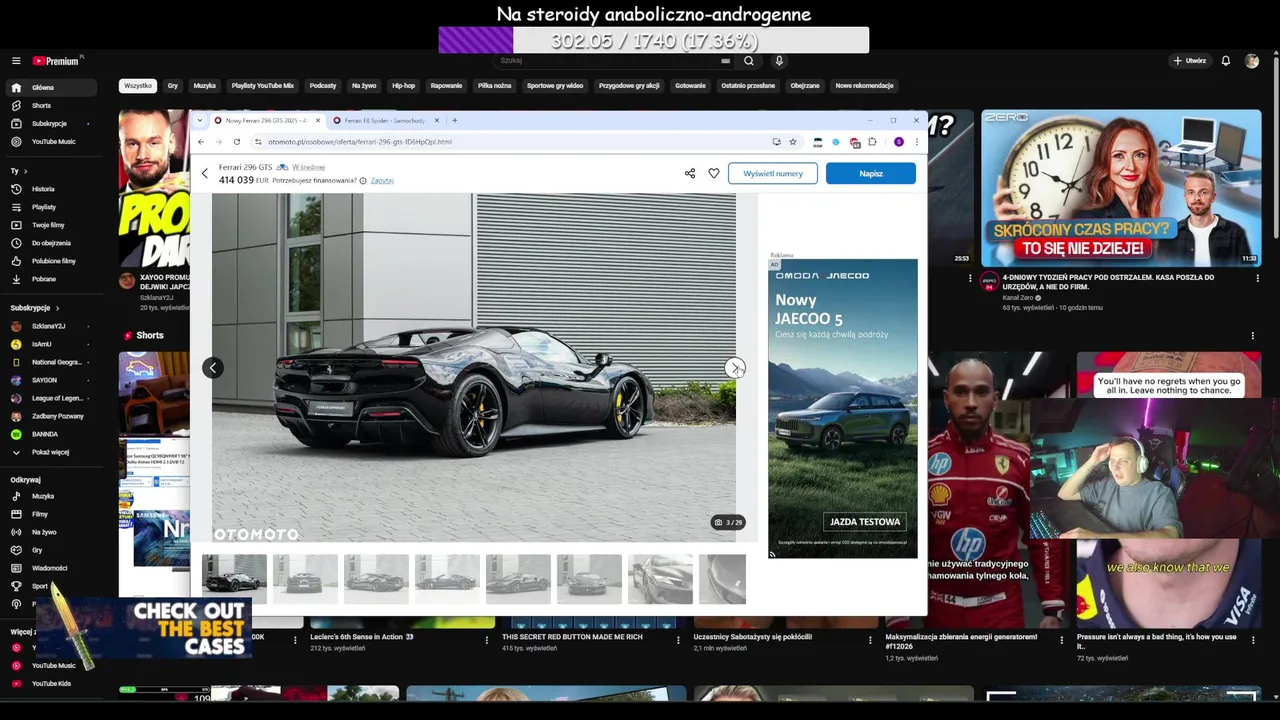The height and width of the screenshot is (720, 1280).
Task: Open Pobrane downloads in sidebar
Action: point(52,279)
